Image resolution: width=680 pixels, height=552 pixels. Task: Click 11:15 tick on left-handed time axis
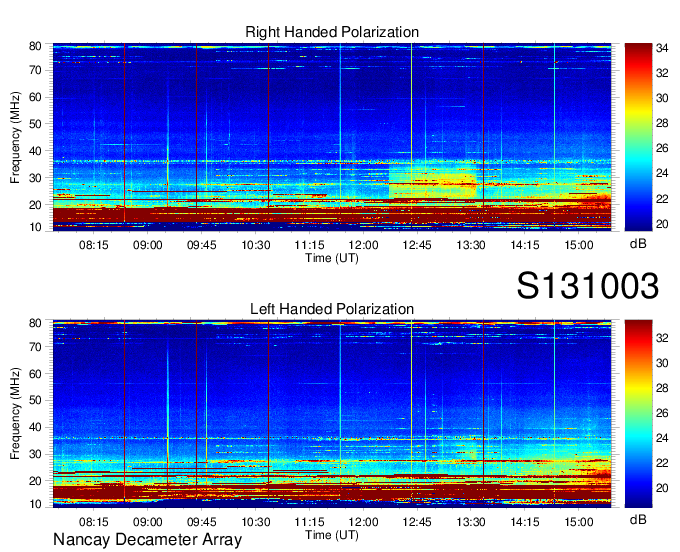pyautogui.click(x=310, y=521)
